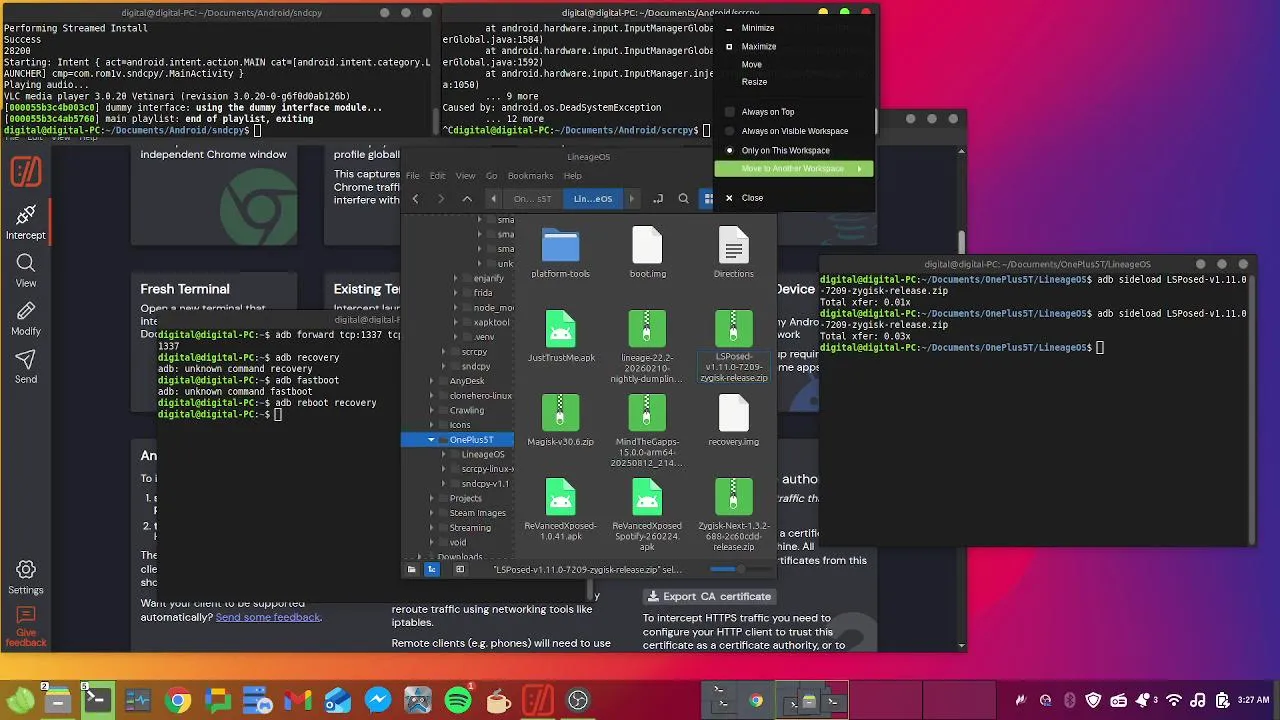This screenshot has height=720, width=1280.
Task: Open Messenger from the taskbar
Action: point(378,701)
